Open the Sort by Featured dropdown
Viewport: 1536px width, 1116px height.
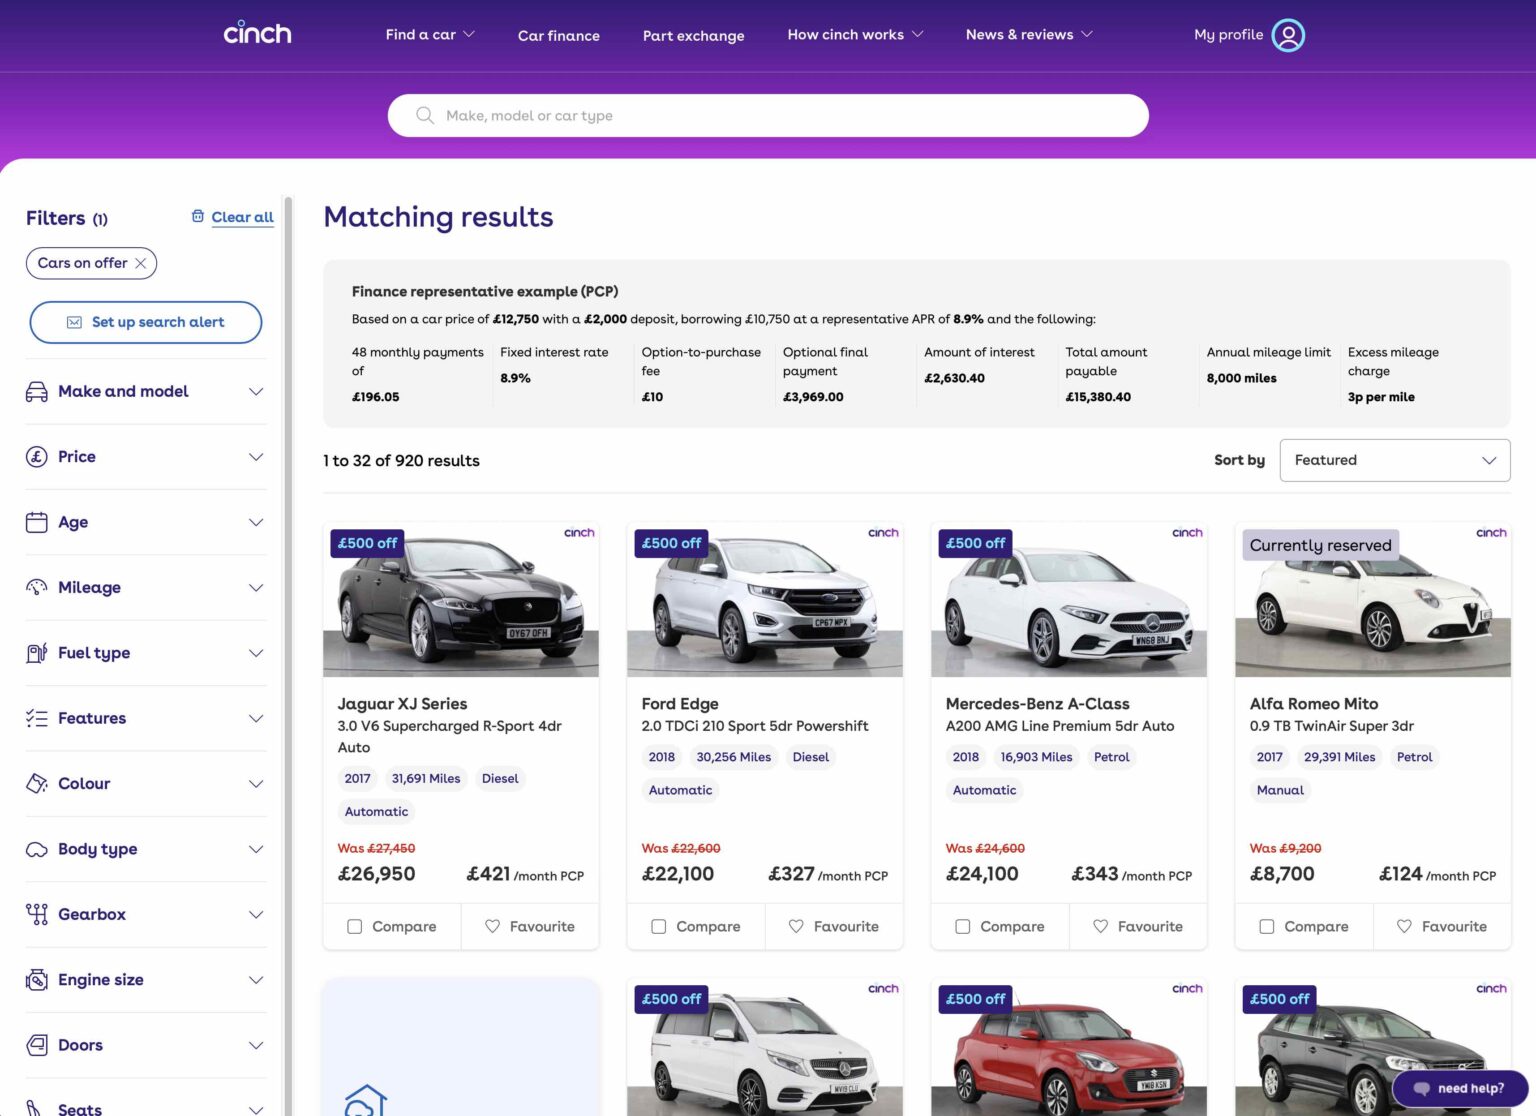[1394, 460]
